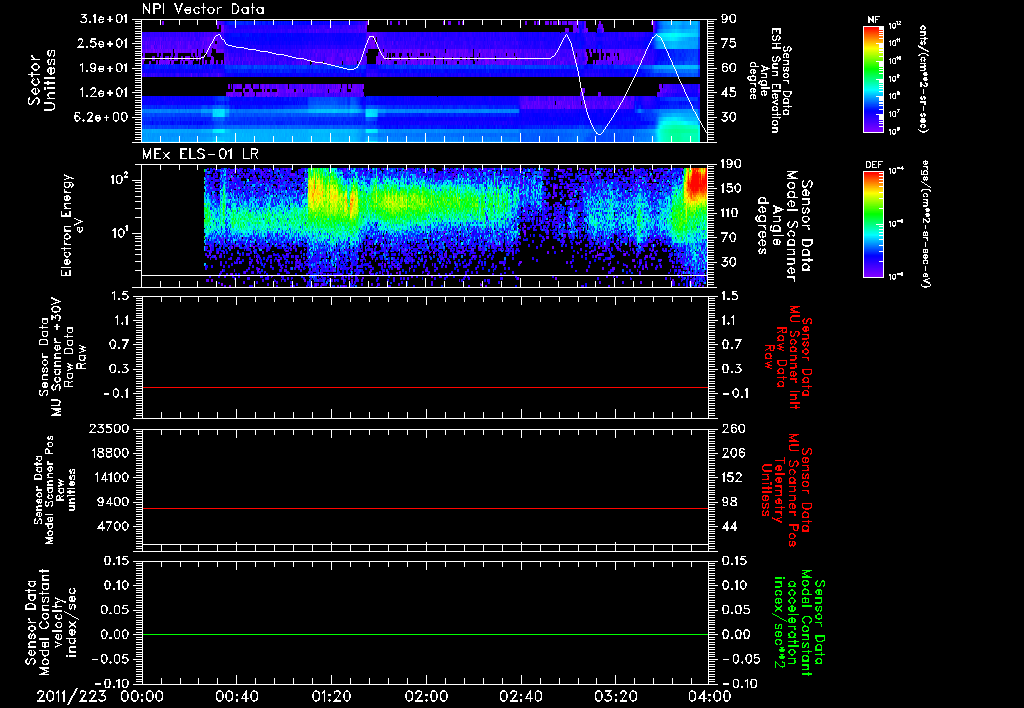Click the '45' sun elevation tick label

[728, 93]
